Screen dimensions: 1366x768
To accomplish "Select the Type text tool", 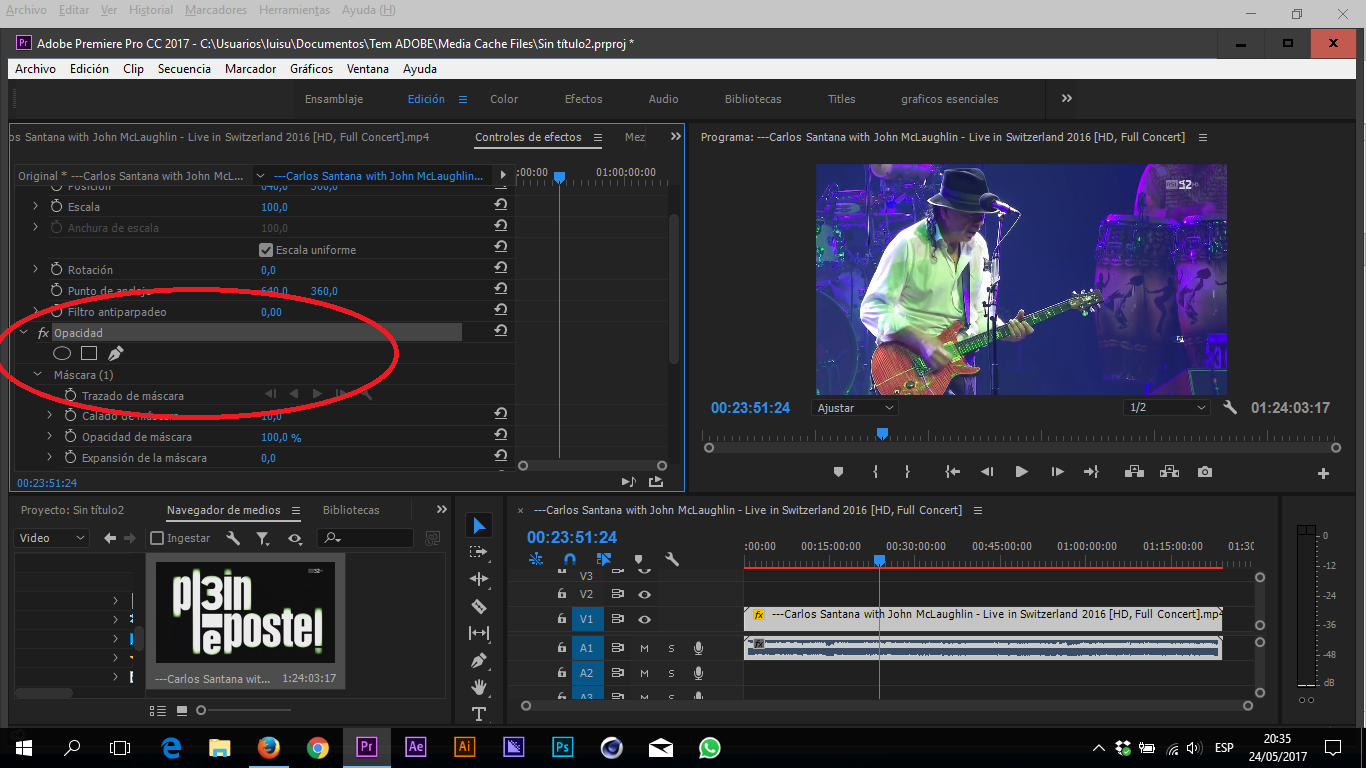I will point(479,713).
